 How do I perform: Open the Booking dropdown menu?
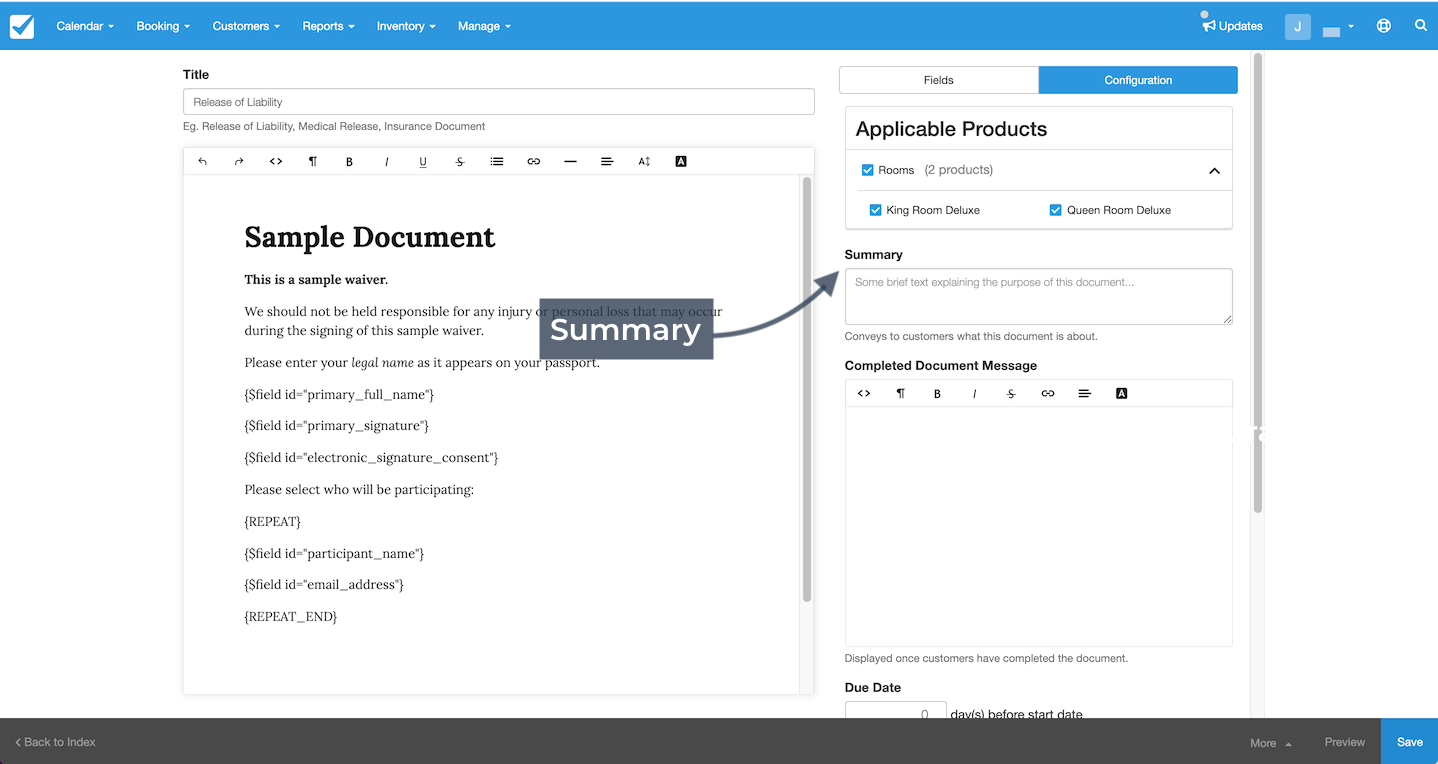click(163, 26)
